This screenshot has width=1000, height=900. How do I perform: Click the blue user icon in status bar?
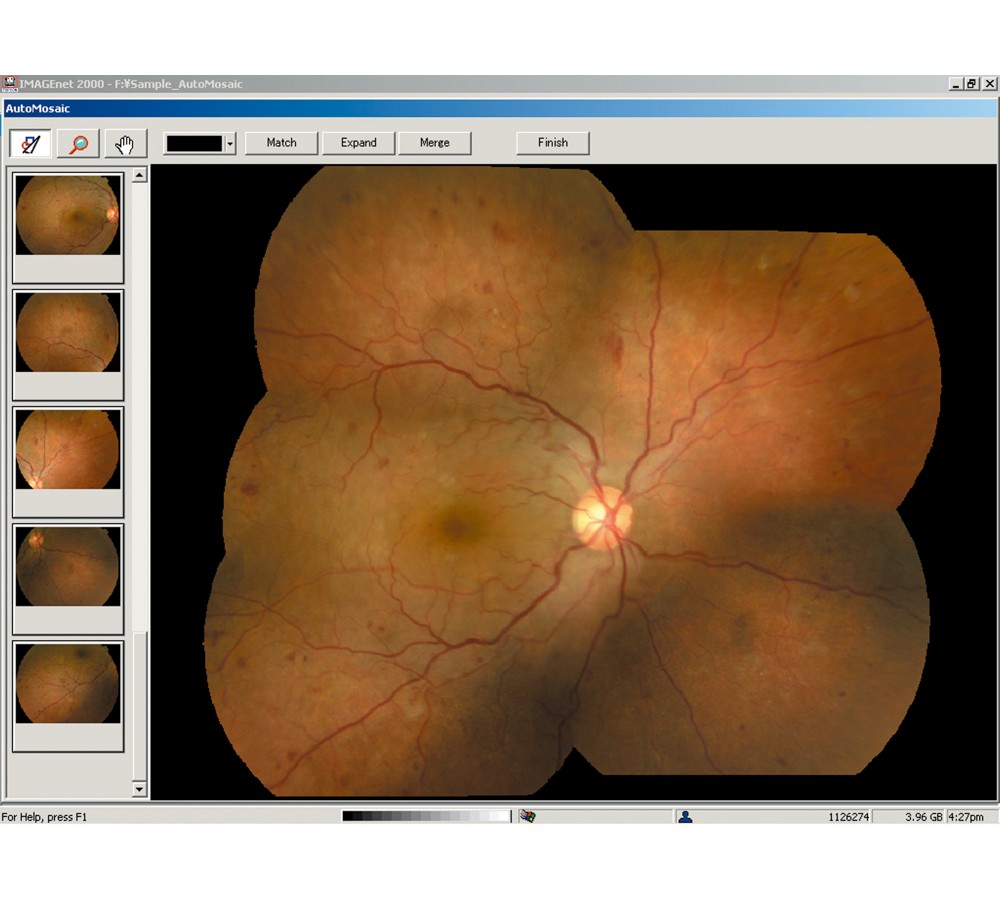(x=685, y=816)
